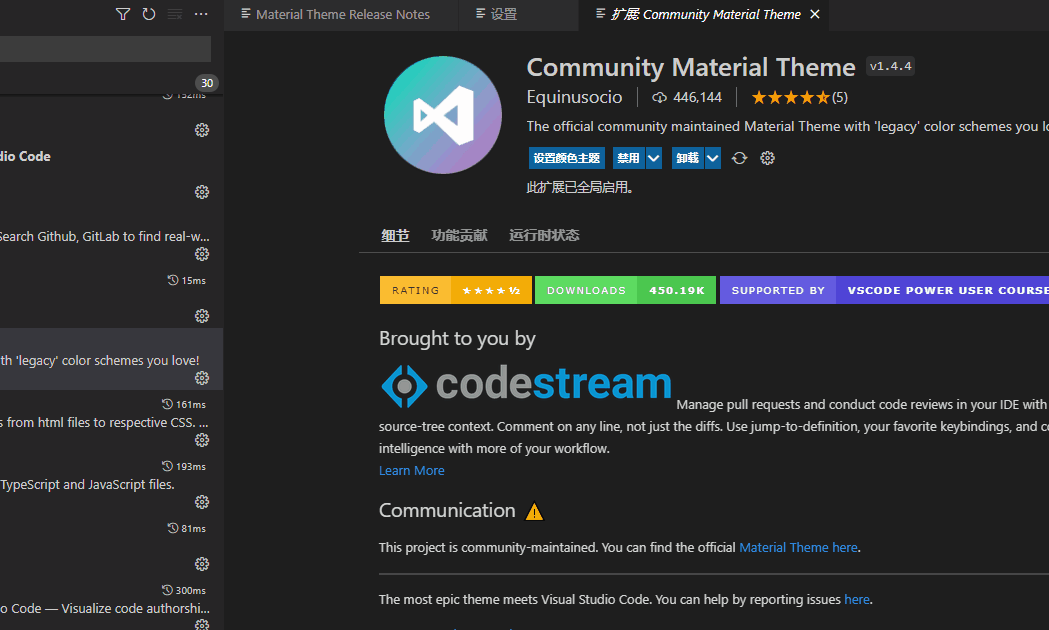
Task: Click the v1.4.4 version badge
Action: (x=890, y=66)
